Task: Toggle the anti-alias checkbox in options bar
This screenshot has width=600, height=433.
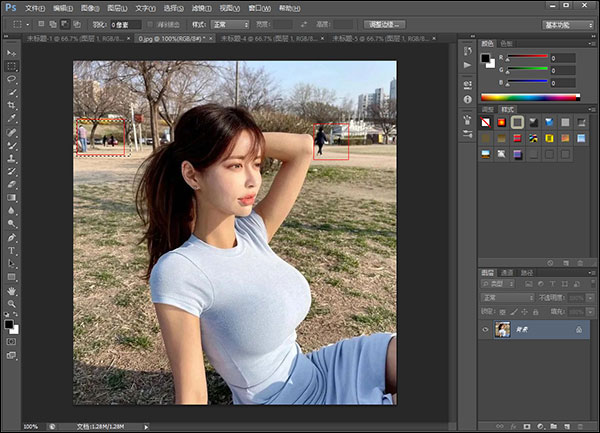Action: 151,23
